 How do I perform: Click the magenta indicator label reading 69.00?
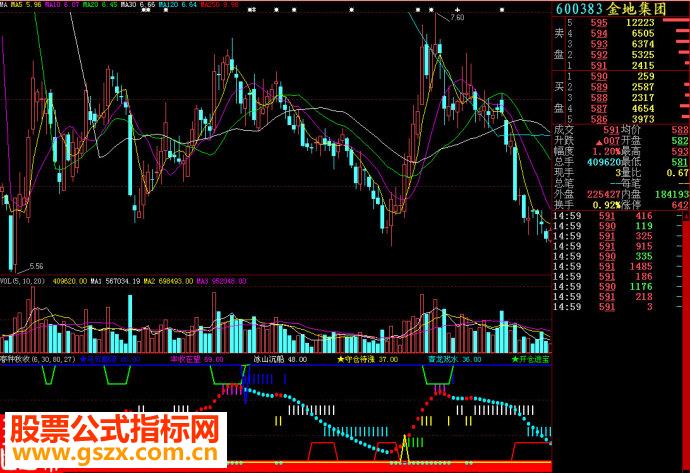[197, 359]
